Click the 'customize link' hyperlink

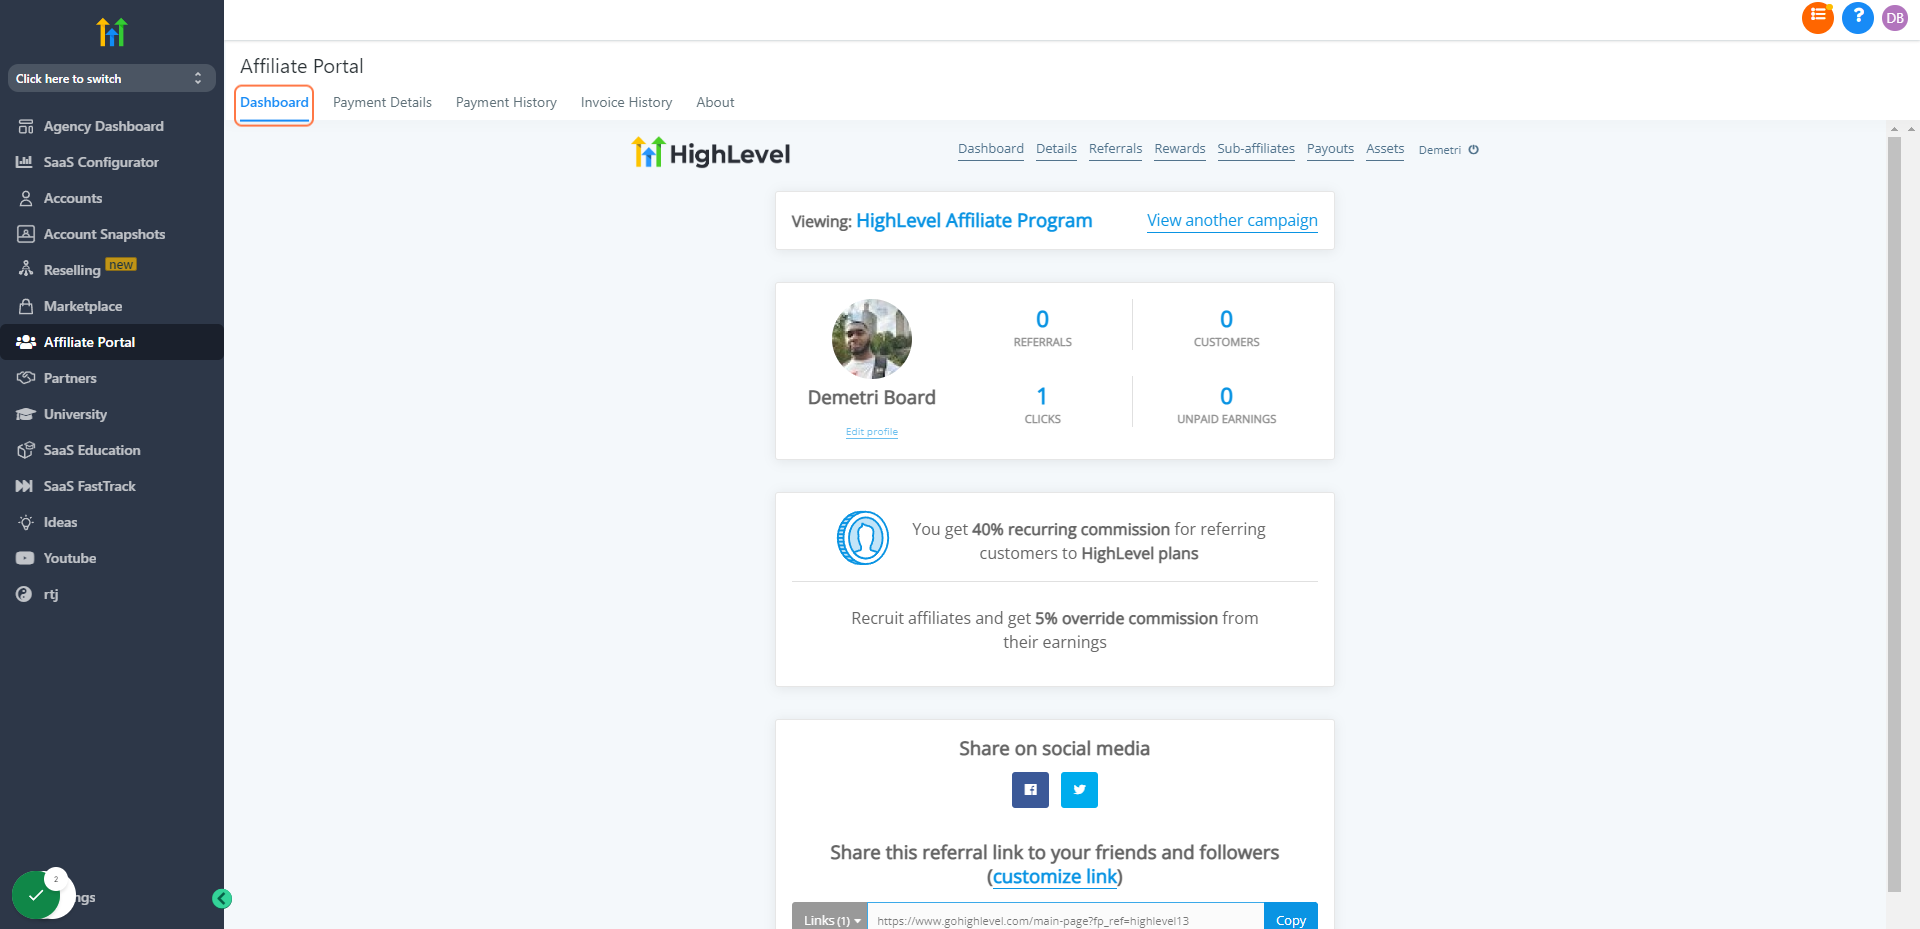click(1055, 877)
